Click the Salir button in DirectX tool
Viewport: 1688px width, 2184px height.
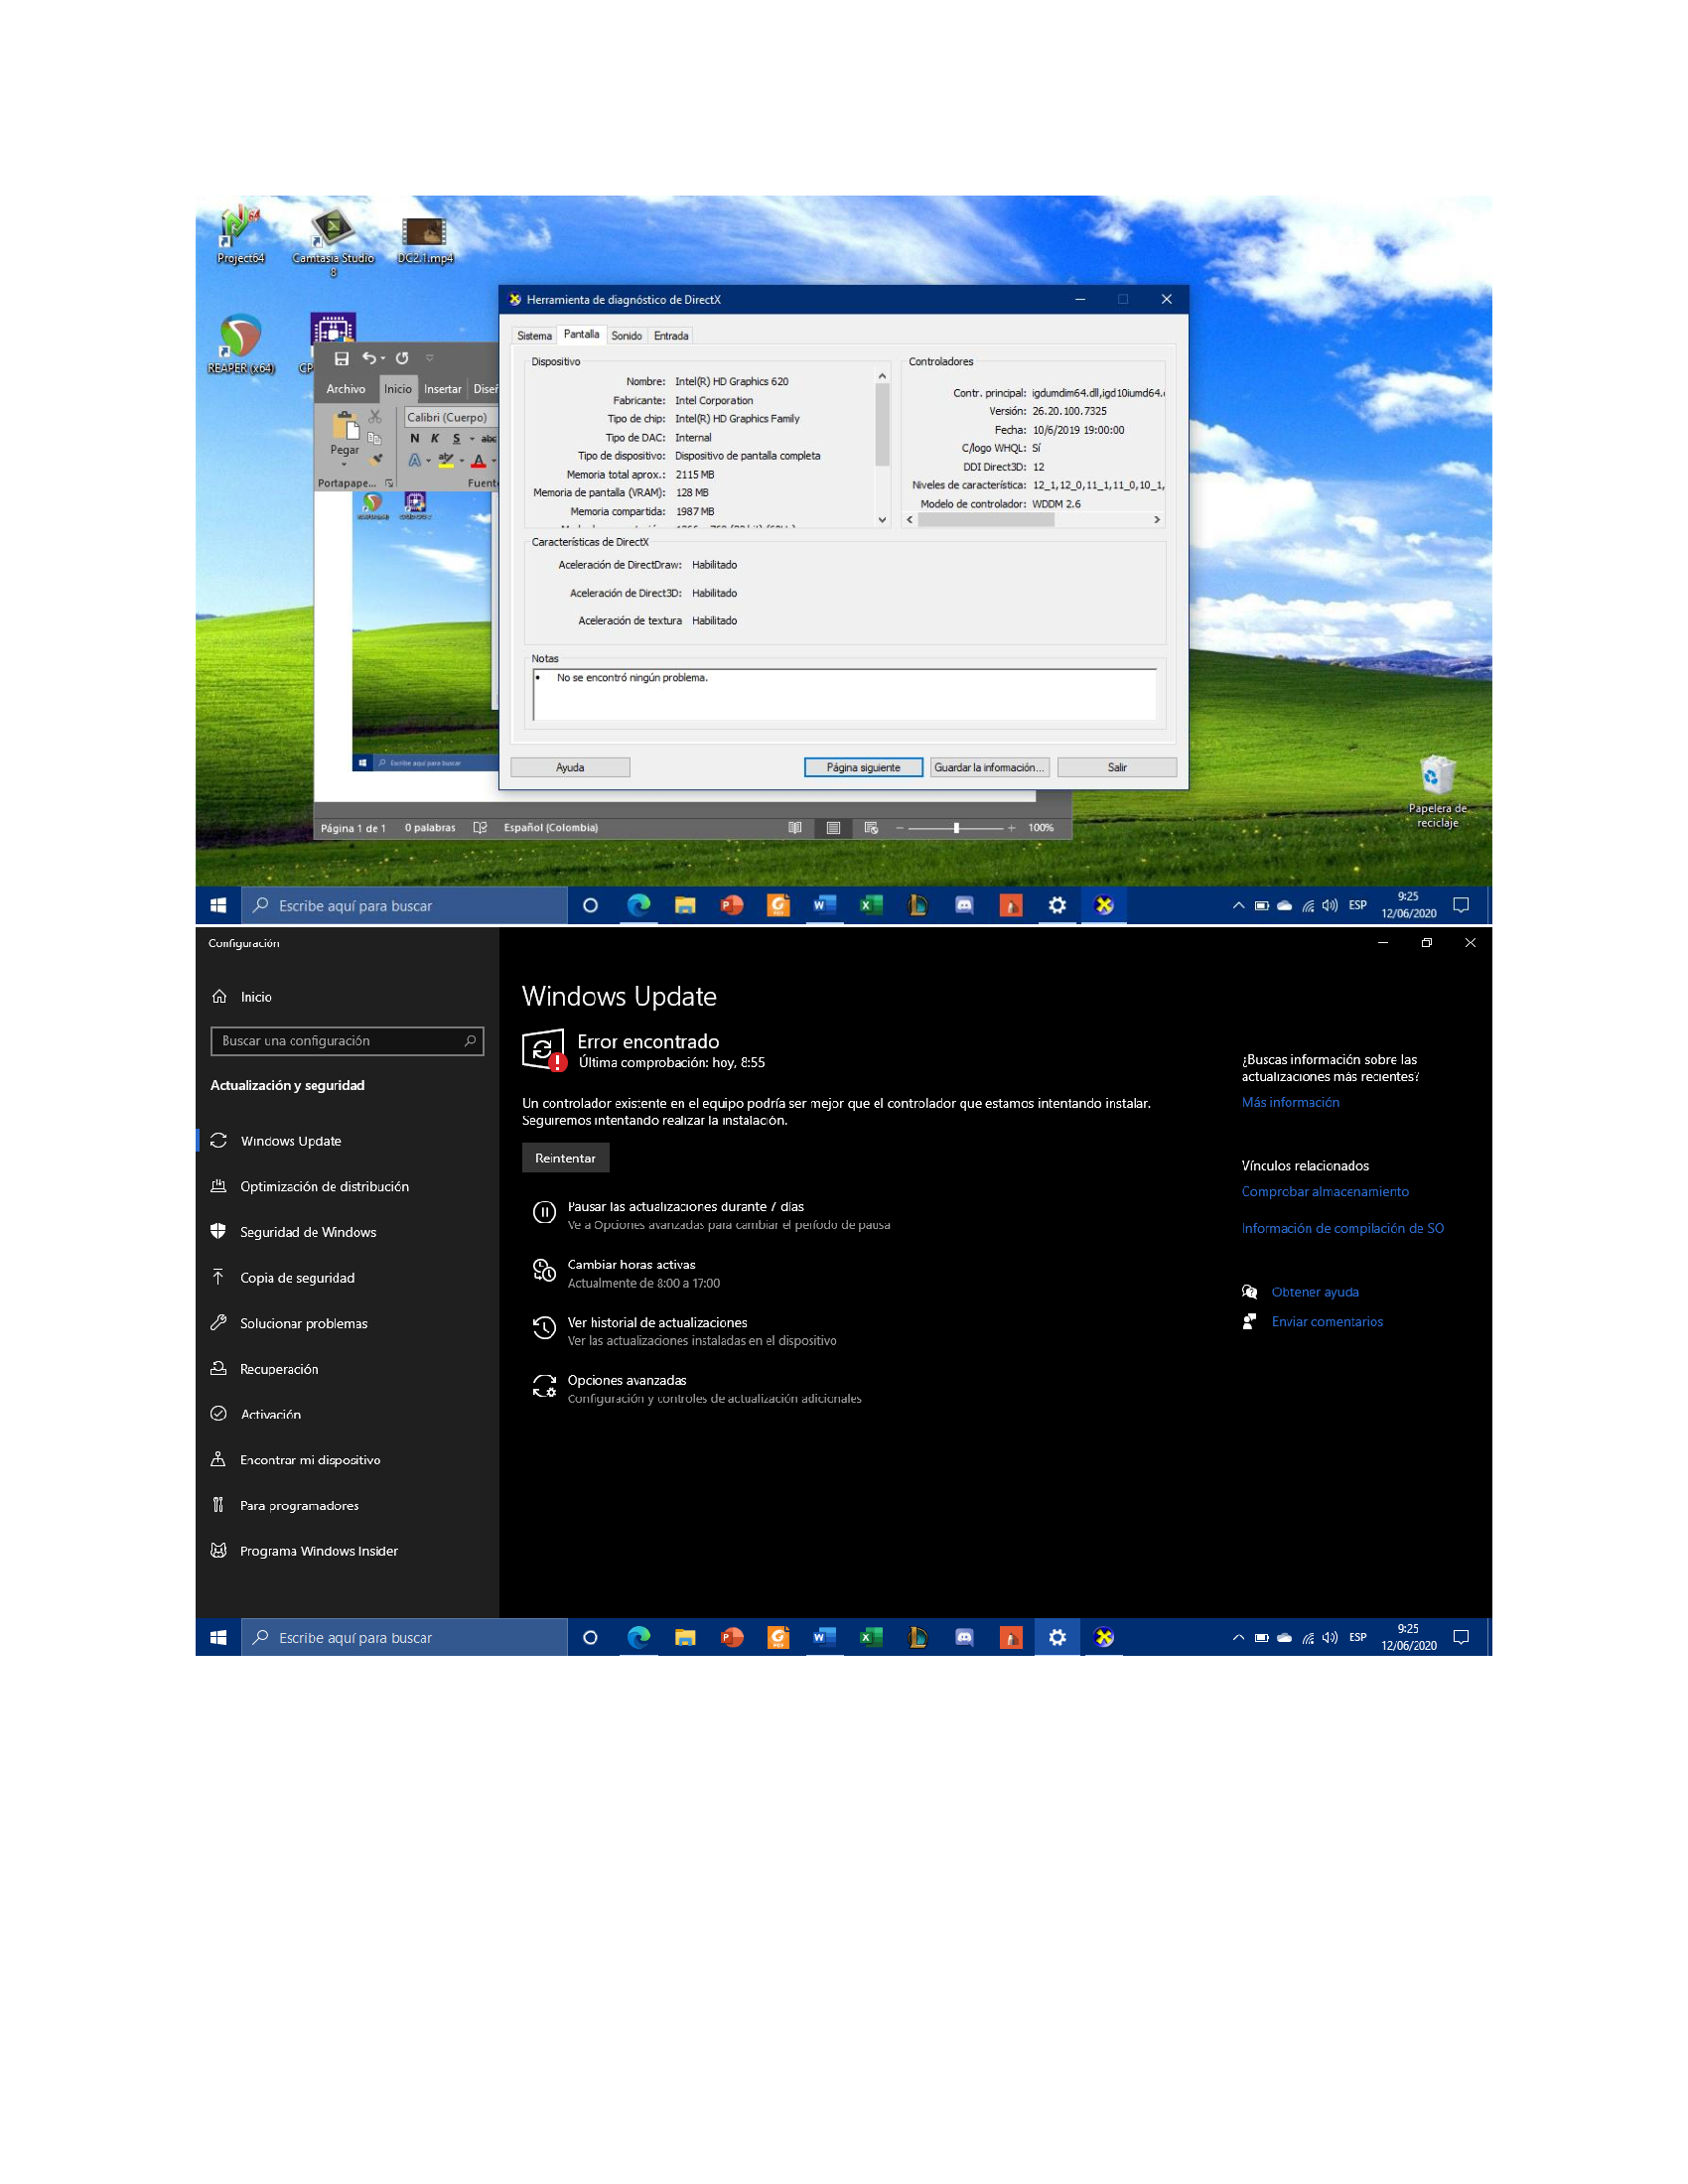pyautogui.click(x=1116, y=767)
